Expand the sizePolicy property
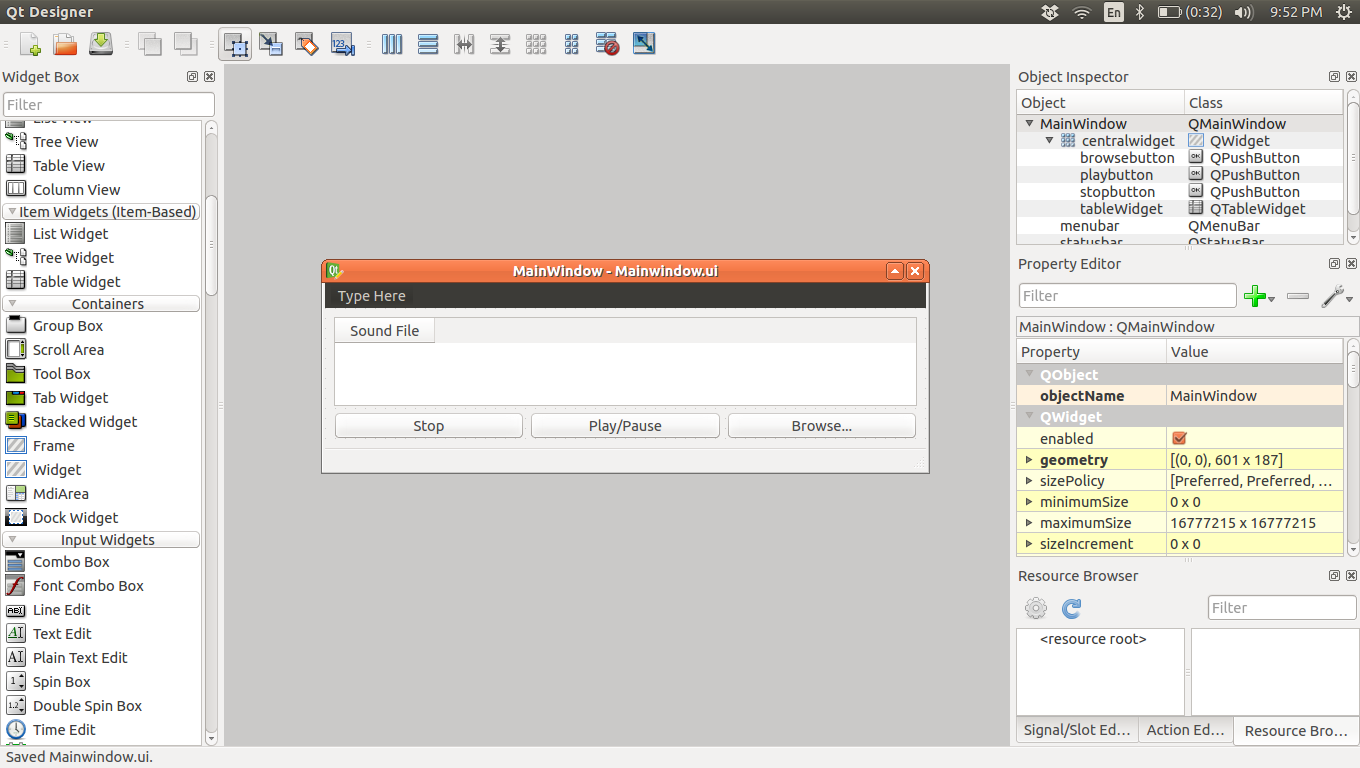The width and height of the screenshot is (1360, 768). pos(1029,480)
